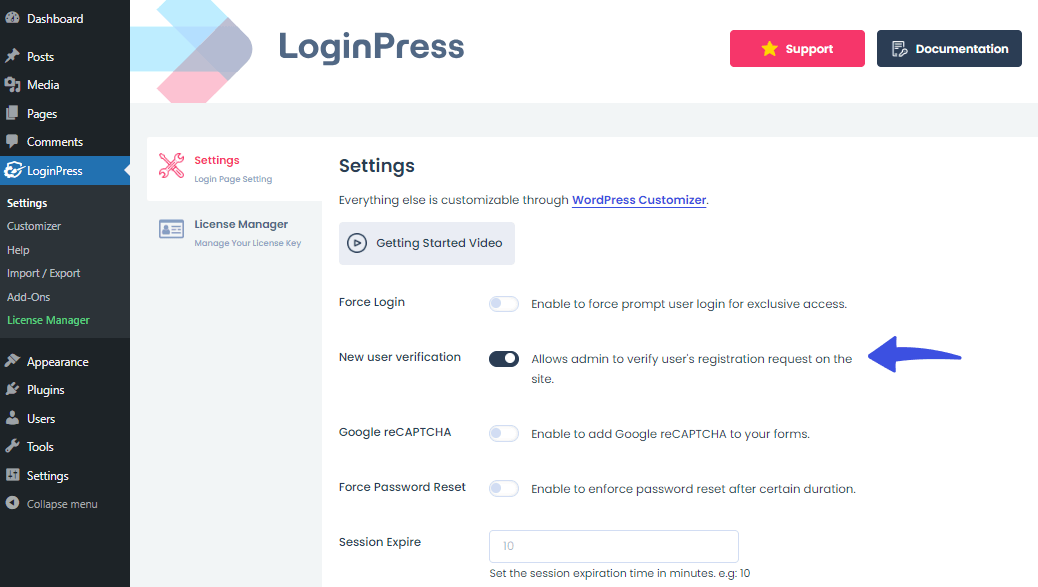1038x587 pixels.
Task: Click the Support button
Action: point(797,48)
